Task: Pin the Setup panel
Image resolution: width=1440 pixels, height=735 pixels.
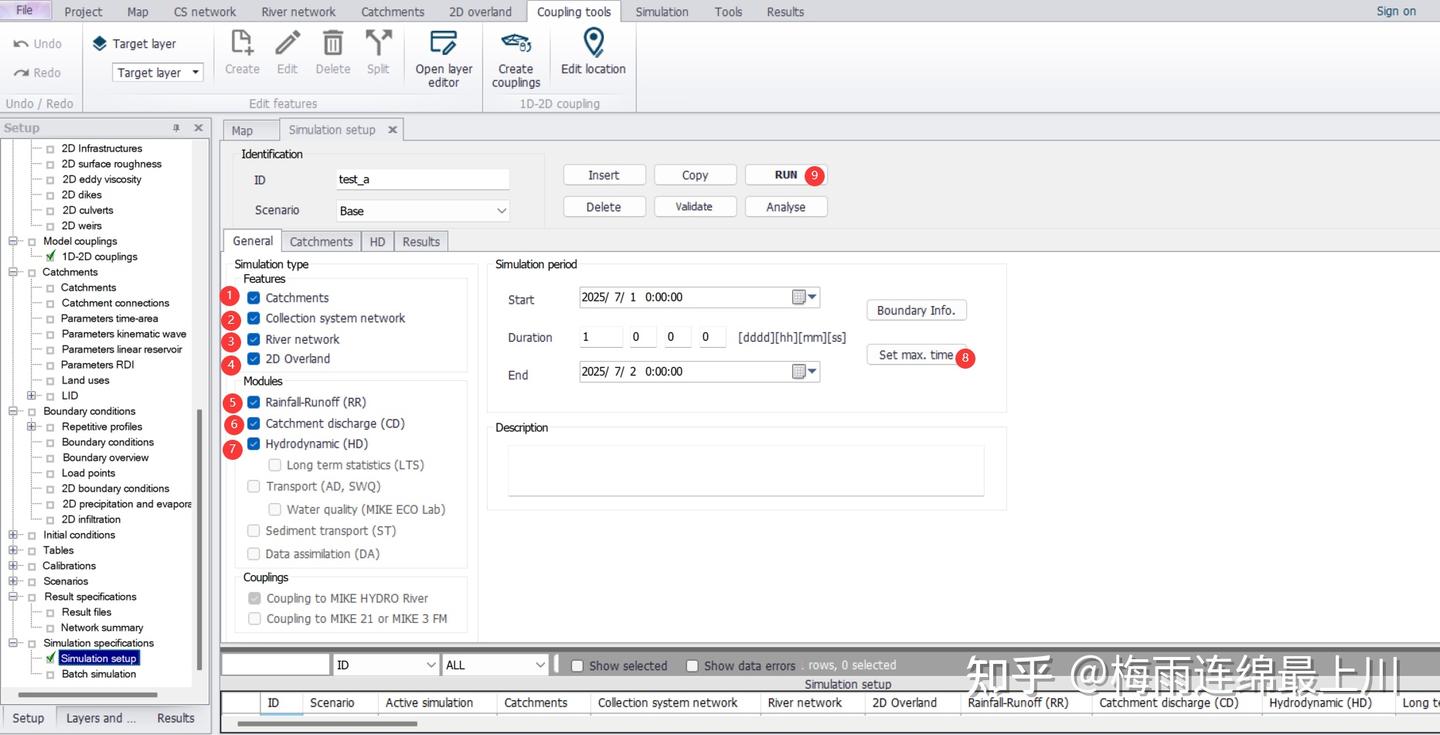Action: coord(177,128)
